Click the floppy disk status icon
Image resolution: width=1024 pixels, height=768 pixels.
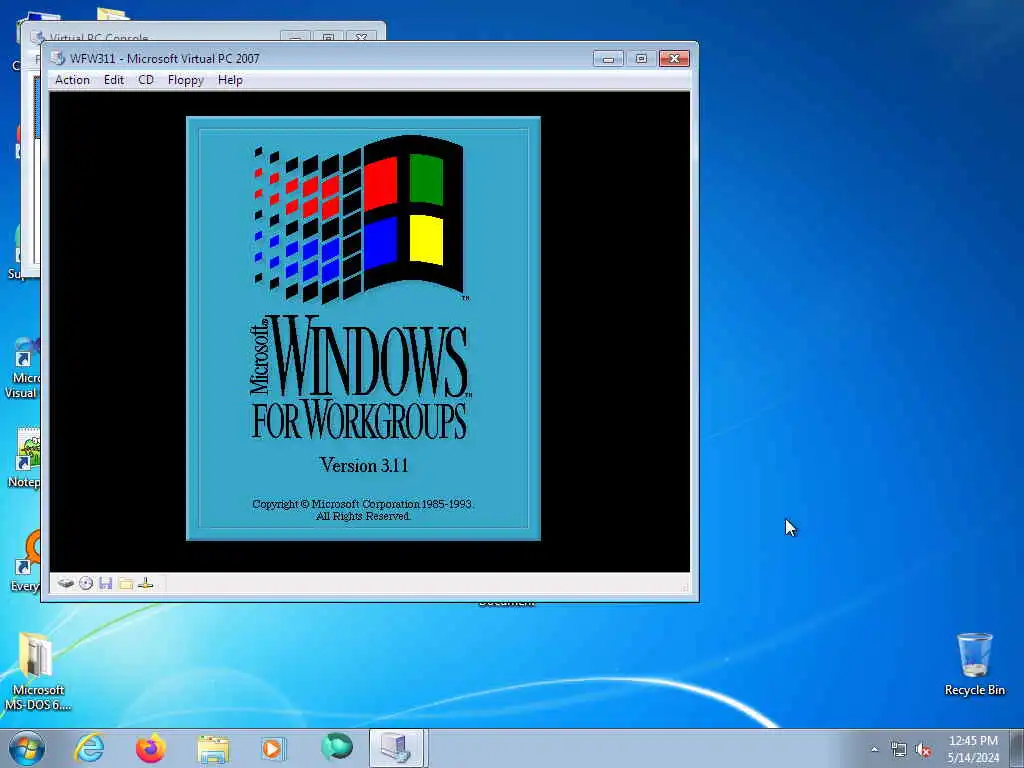[x=106, y=583]
